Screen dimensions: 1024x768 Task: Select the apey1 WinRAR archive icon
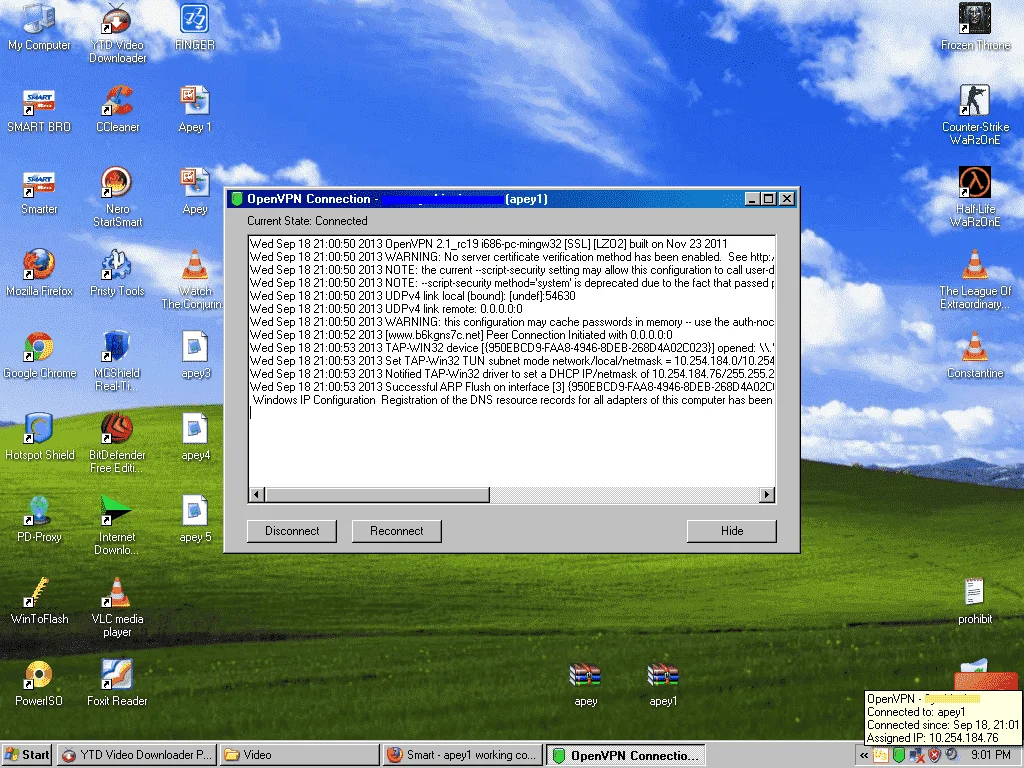coord(663,684)
